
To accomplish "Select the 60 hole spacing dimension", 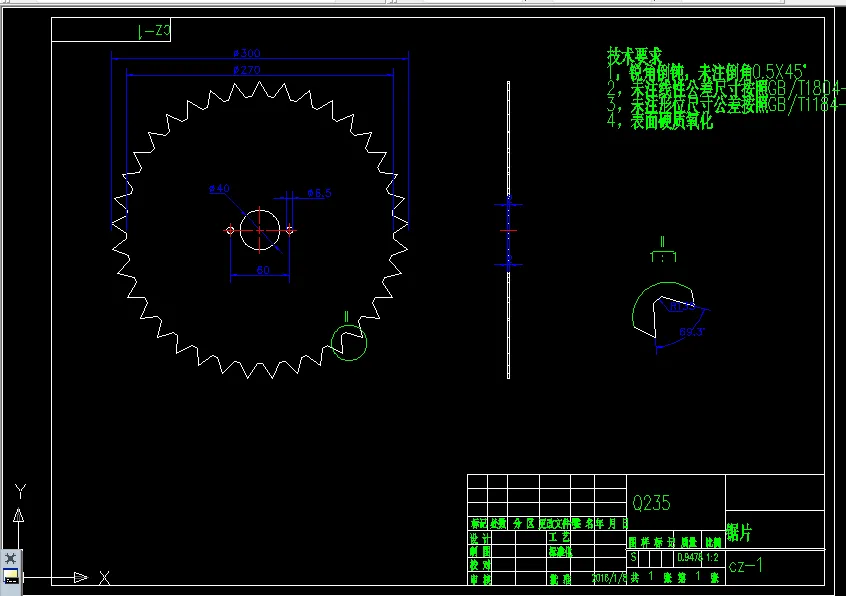I will pyautogui.click(x=263, y=270).
